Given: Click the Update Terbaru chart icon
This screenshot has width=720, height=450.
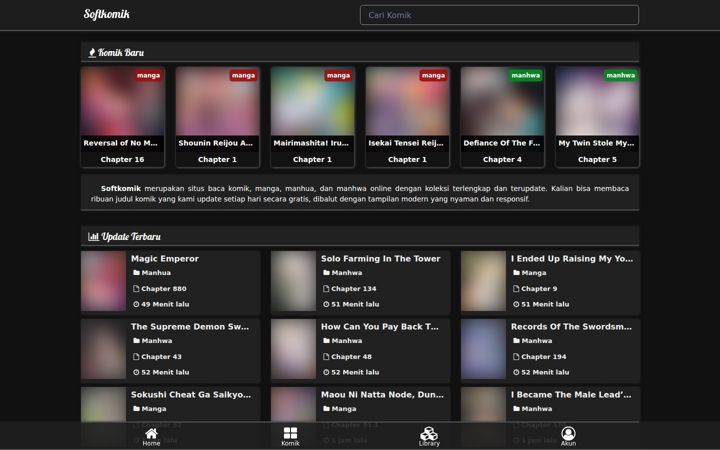Looking at the screenshot, I should point(93,236).
